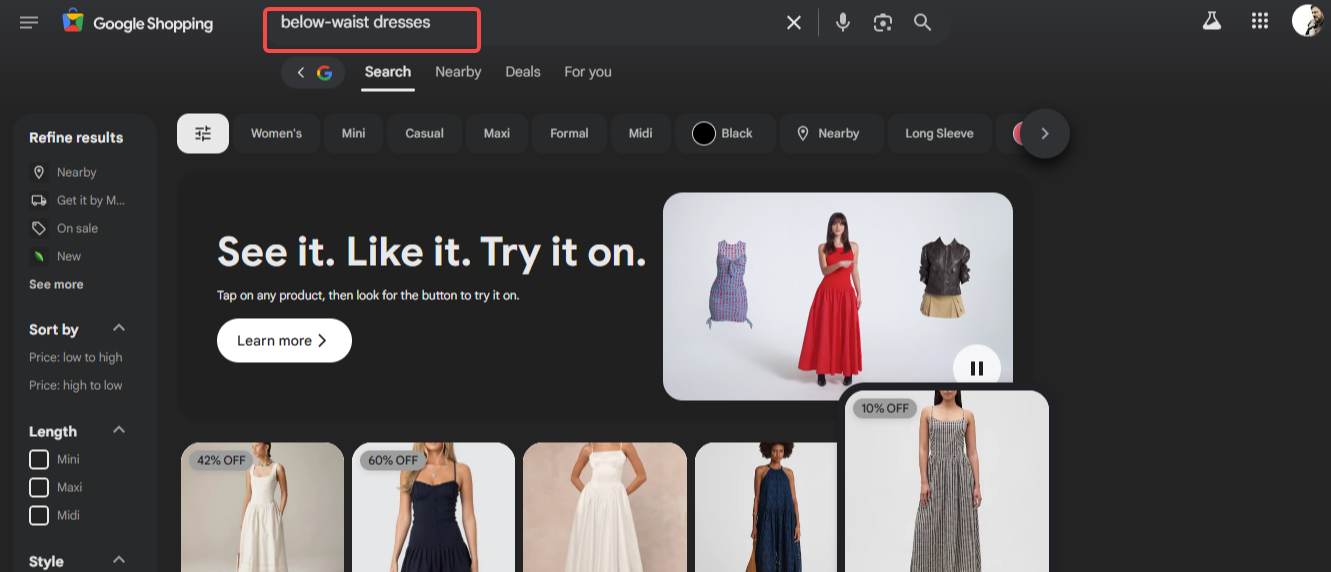Click the green leaf icon for New

(x=39, y=256)
